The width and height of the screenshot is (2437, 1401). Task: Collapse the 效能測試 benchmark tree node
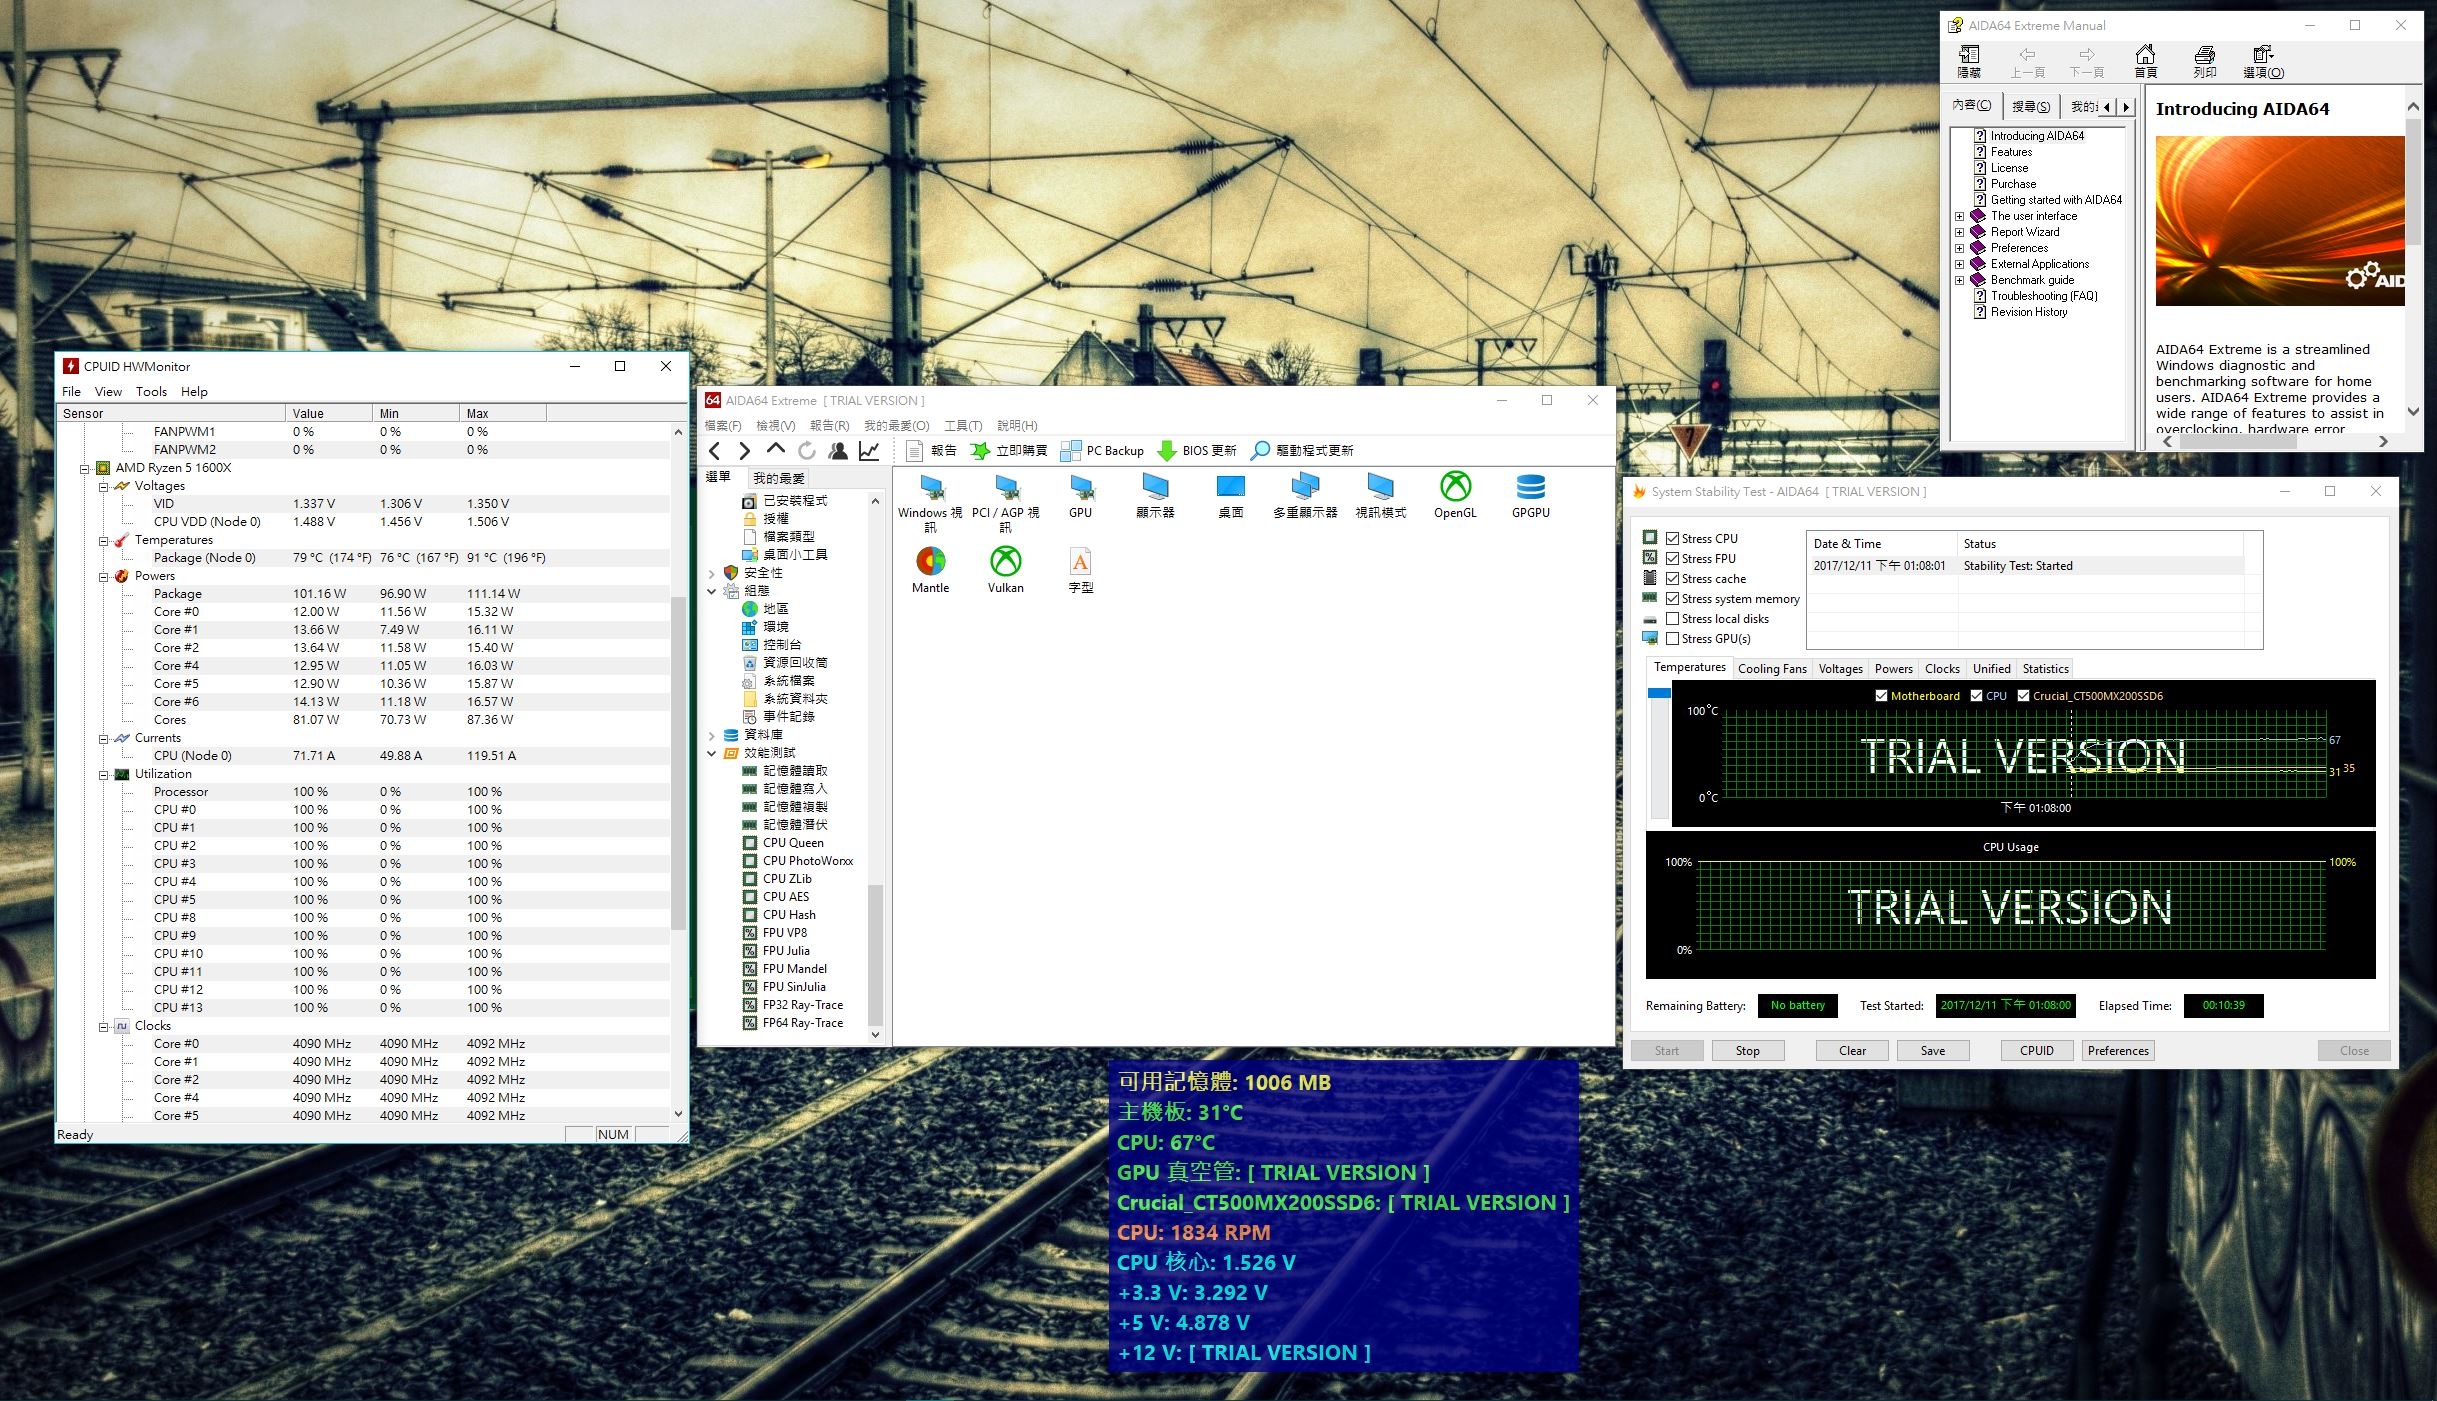(x=711, y=753)
